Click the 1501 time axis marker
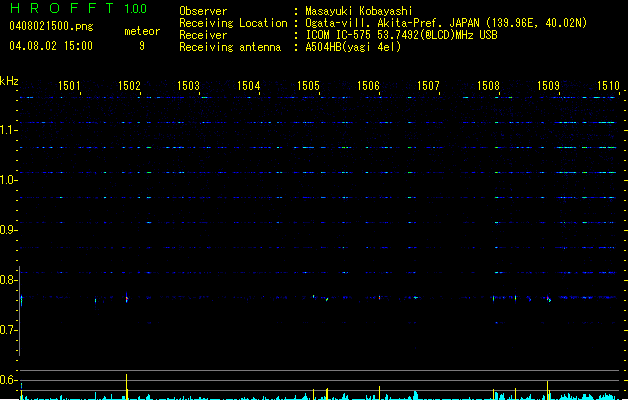 (69, 86)
